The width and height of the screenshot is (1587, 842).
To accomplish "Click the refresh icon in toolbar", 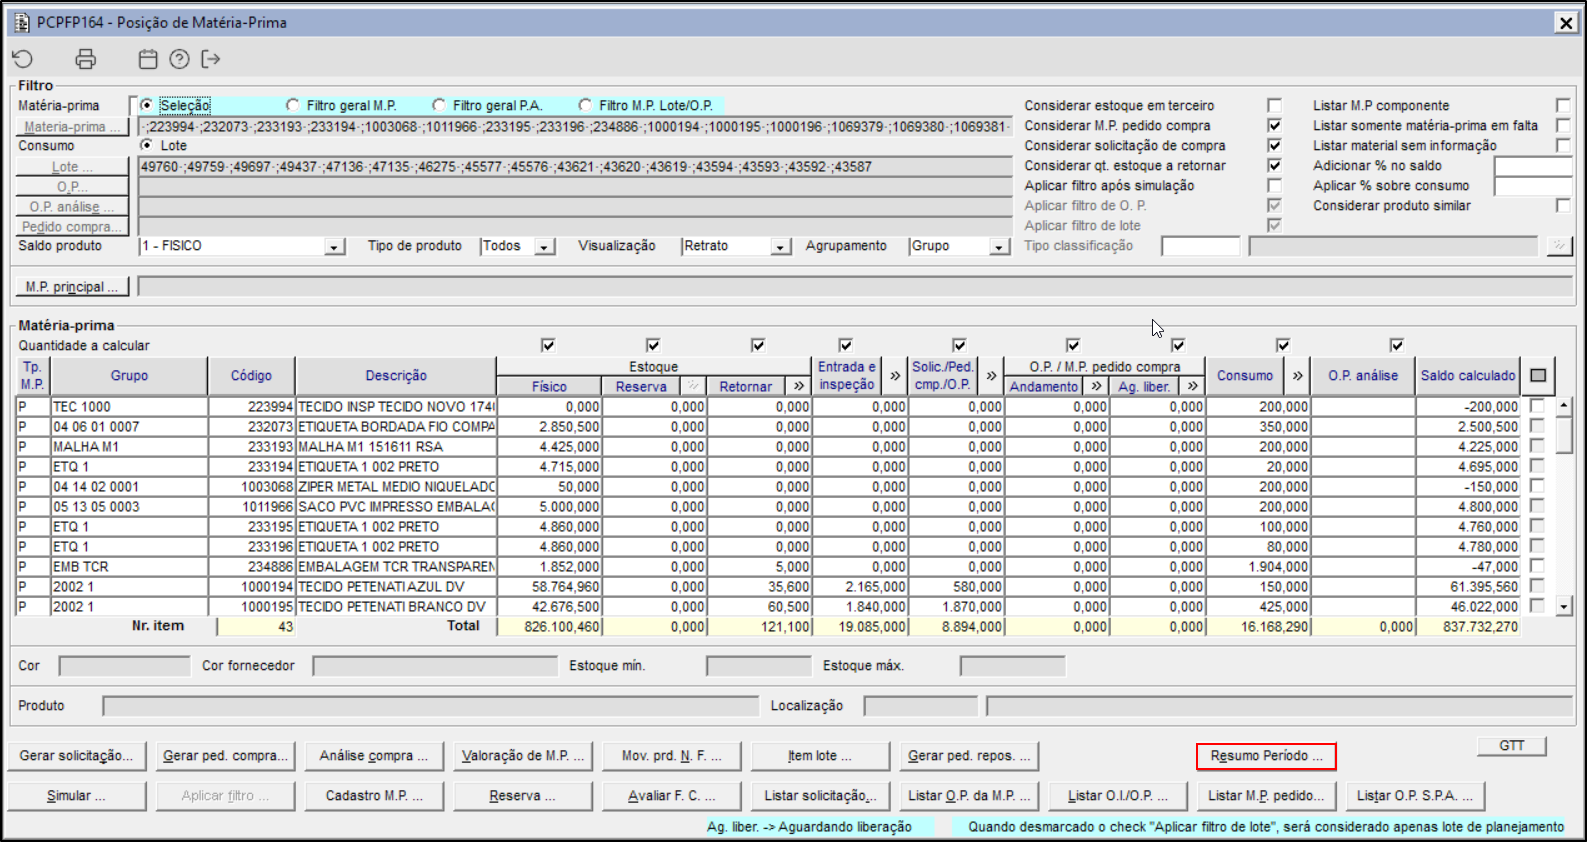I will pyautogui.click(x=23, y=60).
